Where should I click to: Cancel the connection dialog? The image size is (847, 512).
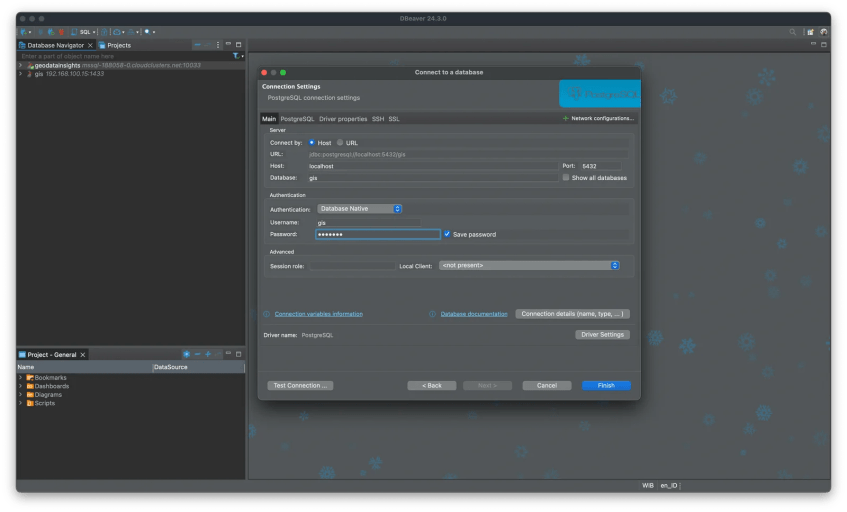pyautogui.click(x=547, y=386)
